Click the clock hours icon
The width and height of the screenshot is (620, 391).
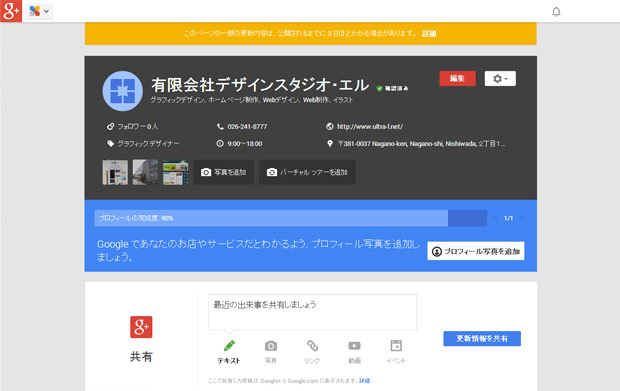220,144
